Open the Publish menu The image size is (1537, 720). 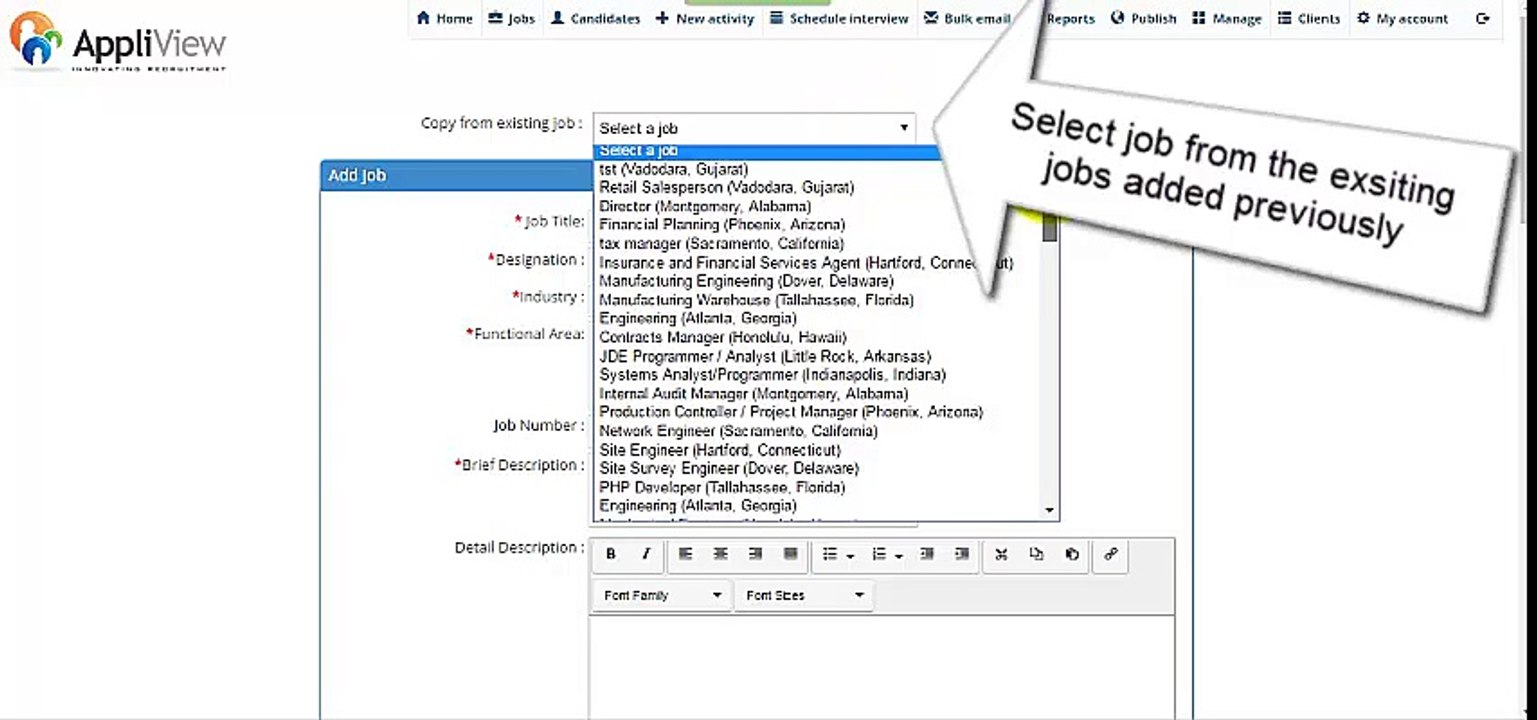[x=1143, y=18]
